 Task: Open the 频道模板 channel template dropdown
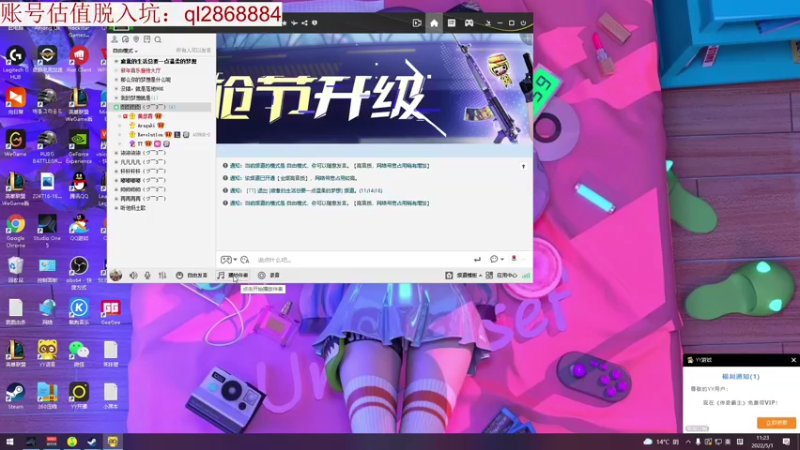coord(464,275)
